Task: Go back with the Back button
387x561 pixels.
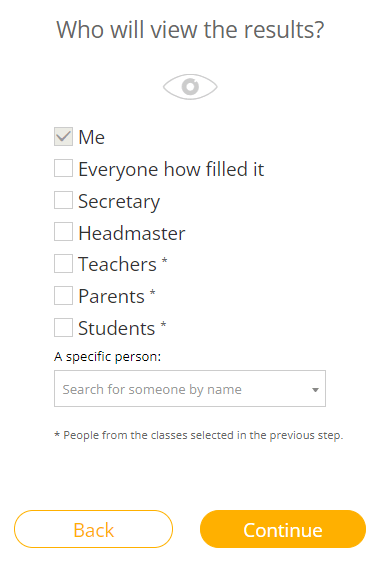Action: pyautogui.click(x=93, y=529)
